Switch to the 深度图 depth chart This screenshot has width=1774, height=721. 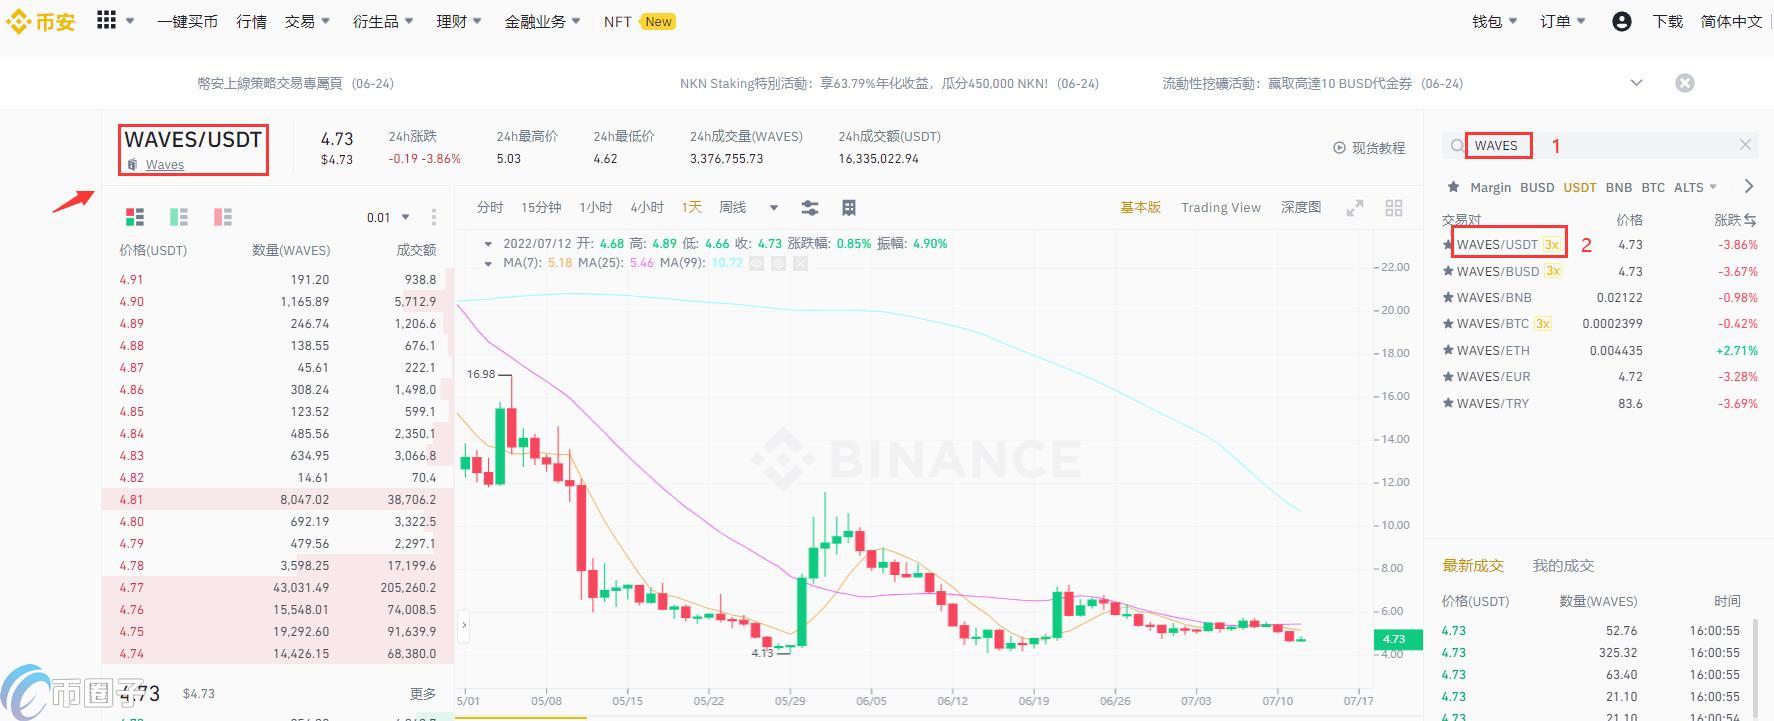[x=1301, y=207]
